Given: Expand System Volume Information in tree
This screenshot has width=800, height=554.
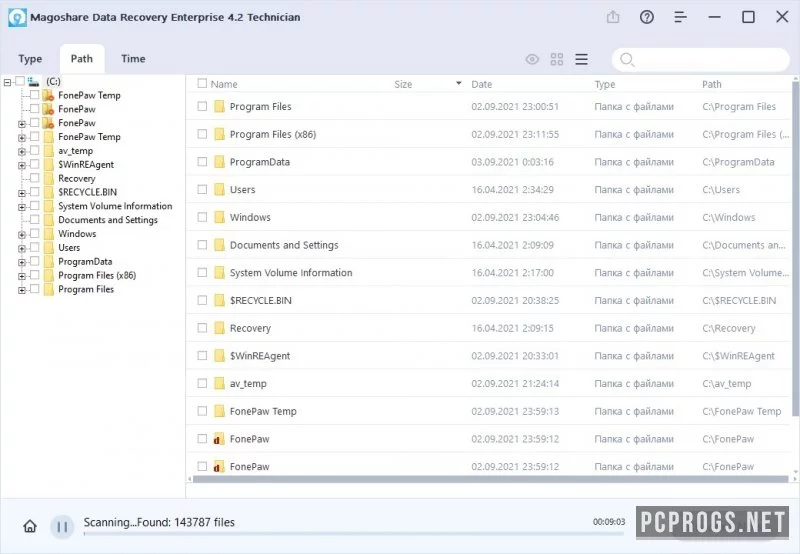Looking at the screenshot, I should point(21,207).
